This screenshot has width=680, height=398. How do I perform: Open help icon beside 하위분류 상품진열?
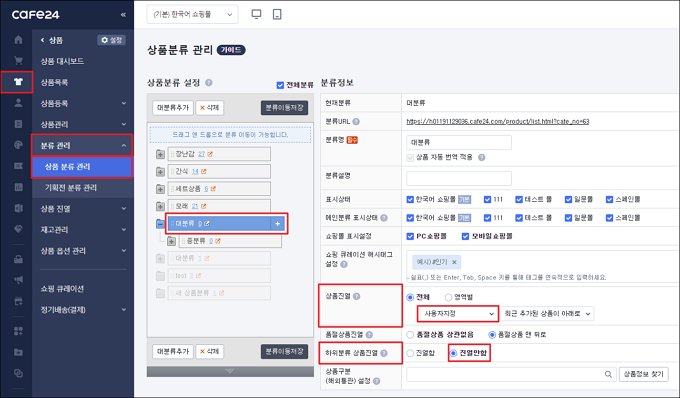pyautogui.click(x=384, y=353)
